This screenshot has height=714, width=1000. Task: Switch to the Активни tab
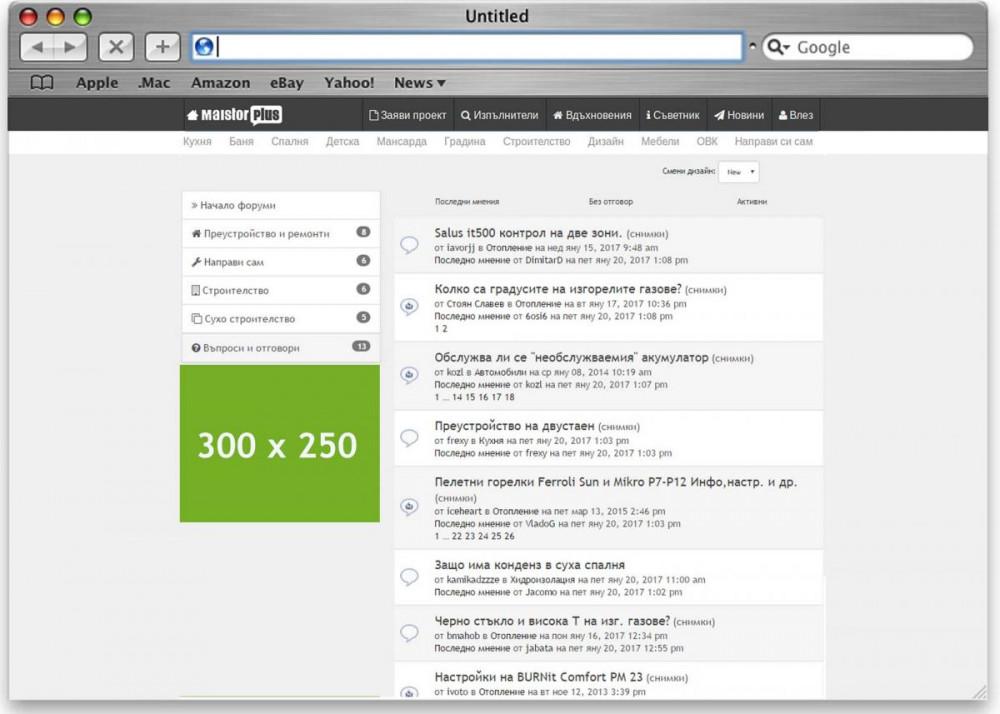[752, 202]
